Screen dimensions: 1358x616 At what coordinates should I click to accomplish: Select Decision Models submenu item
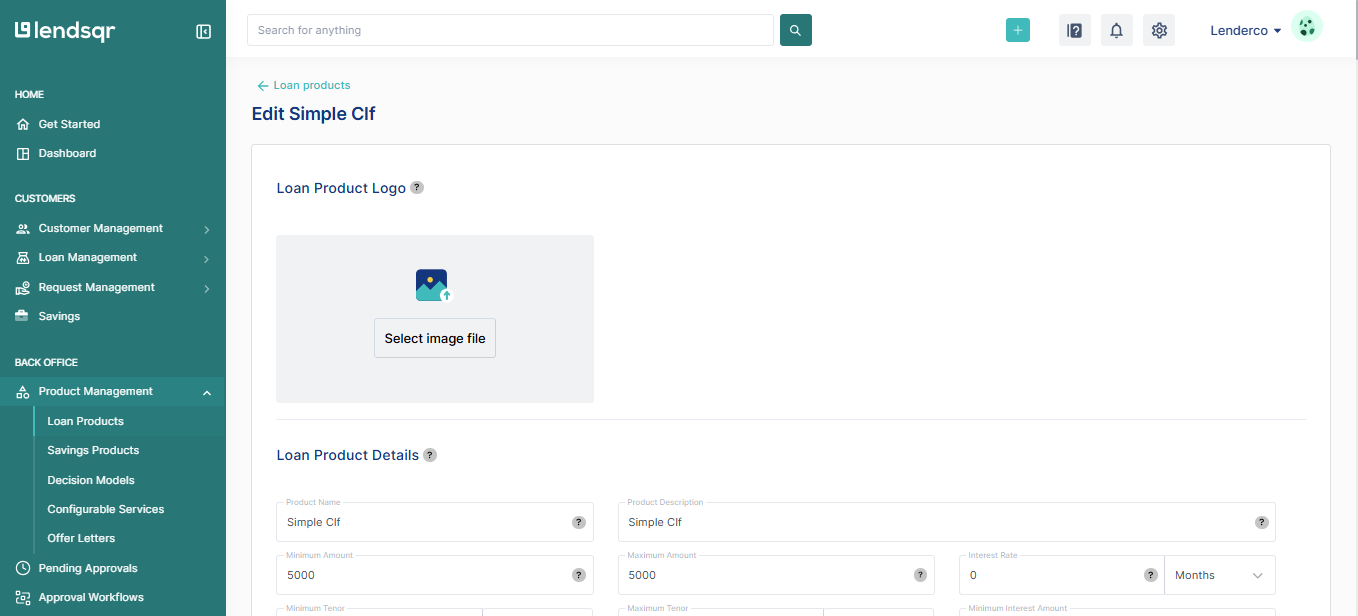point(91,480)
